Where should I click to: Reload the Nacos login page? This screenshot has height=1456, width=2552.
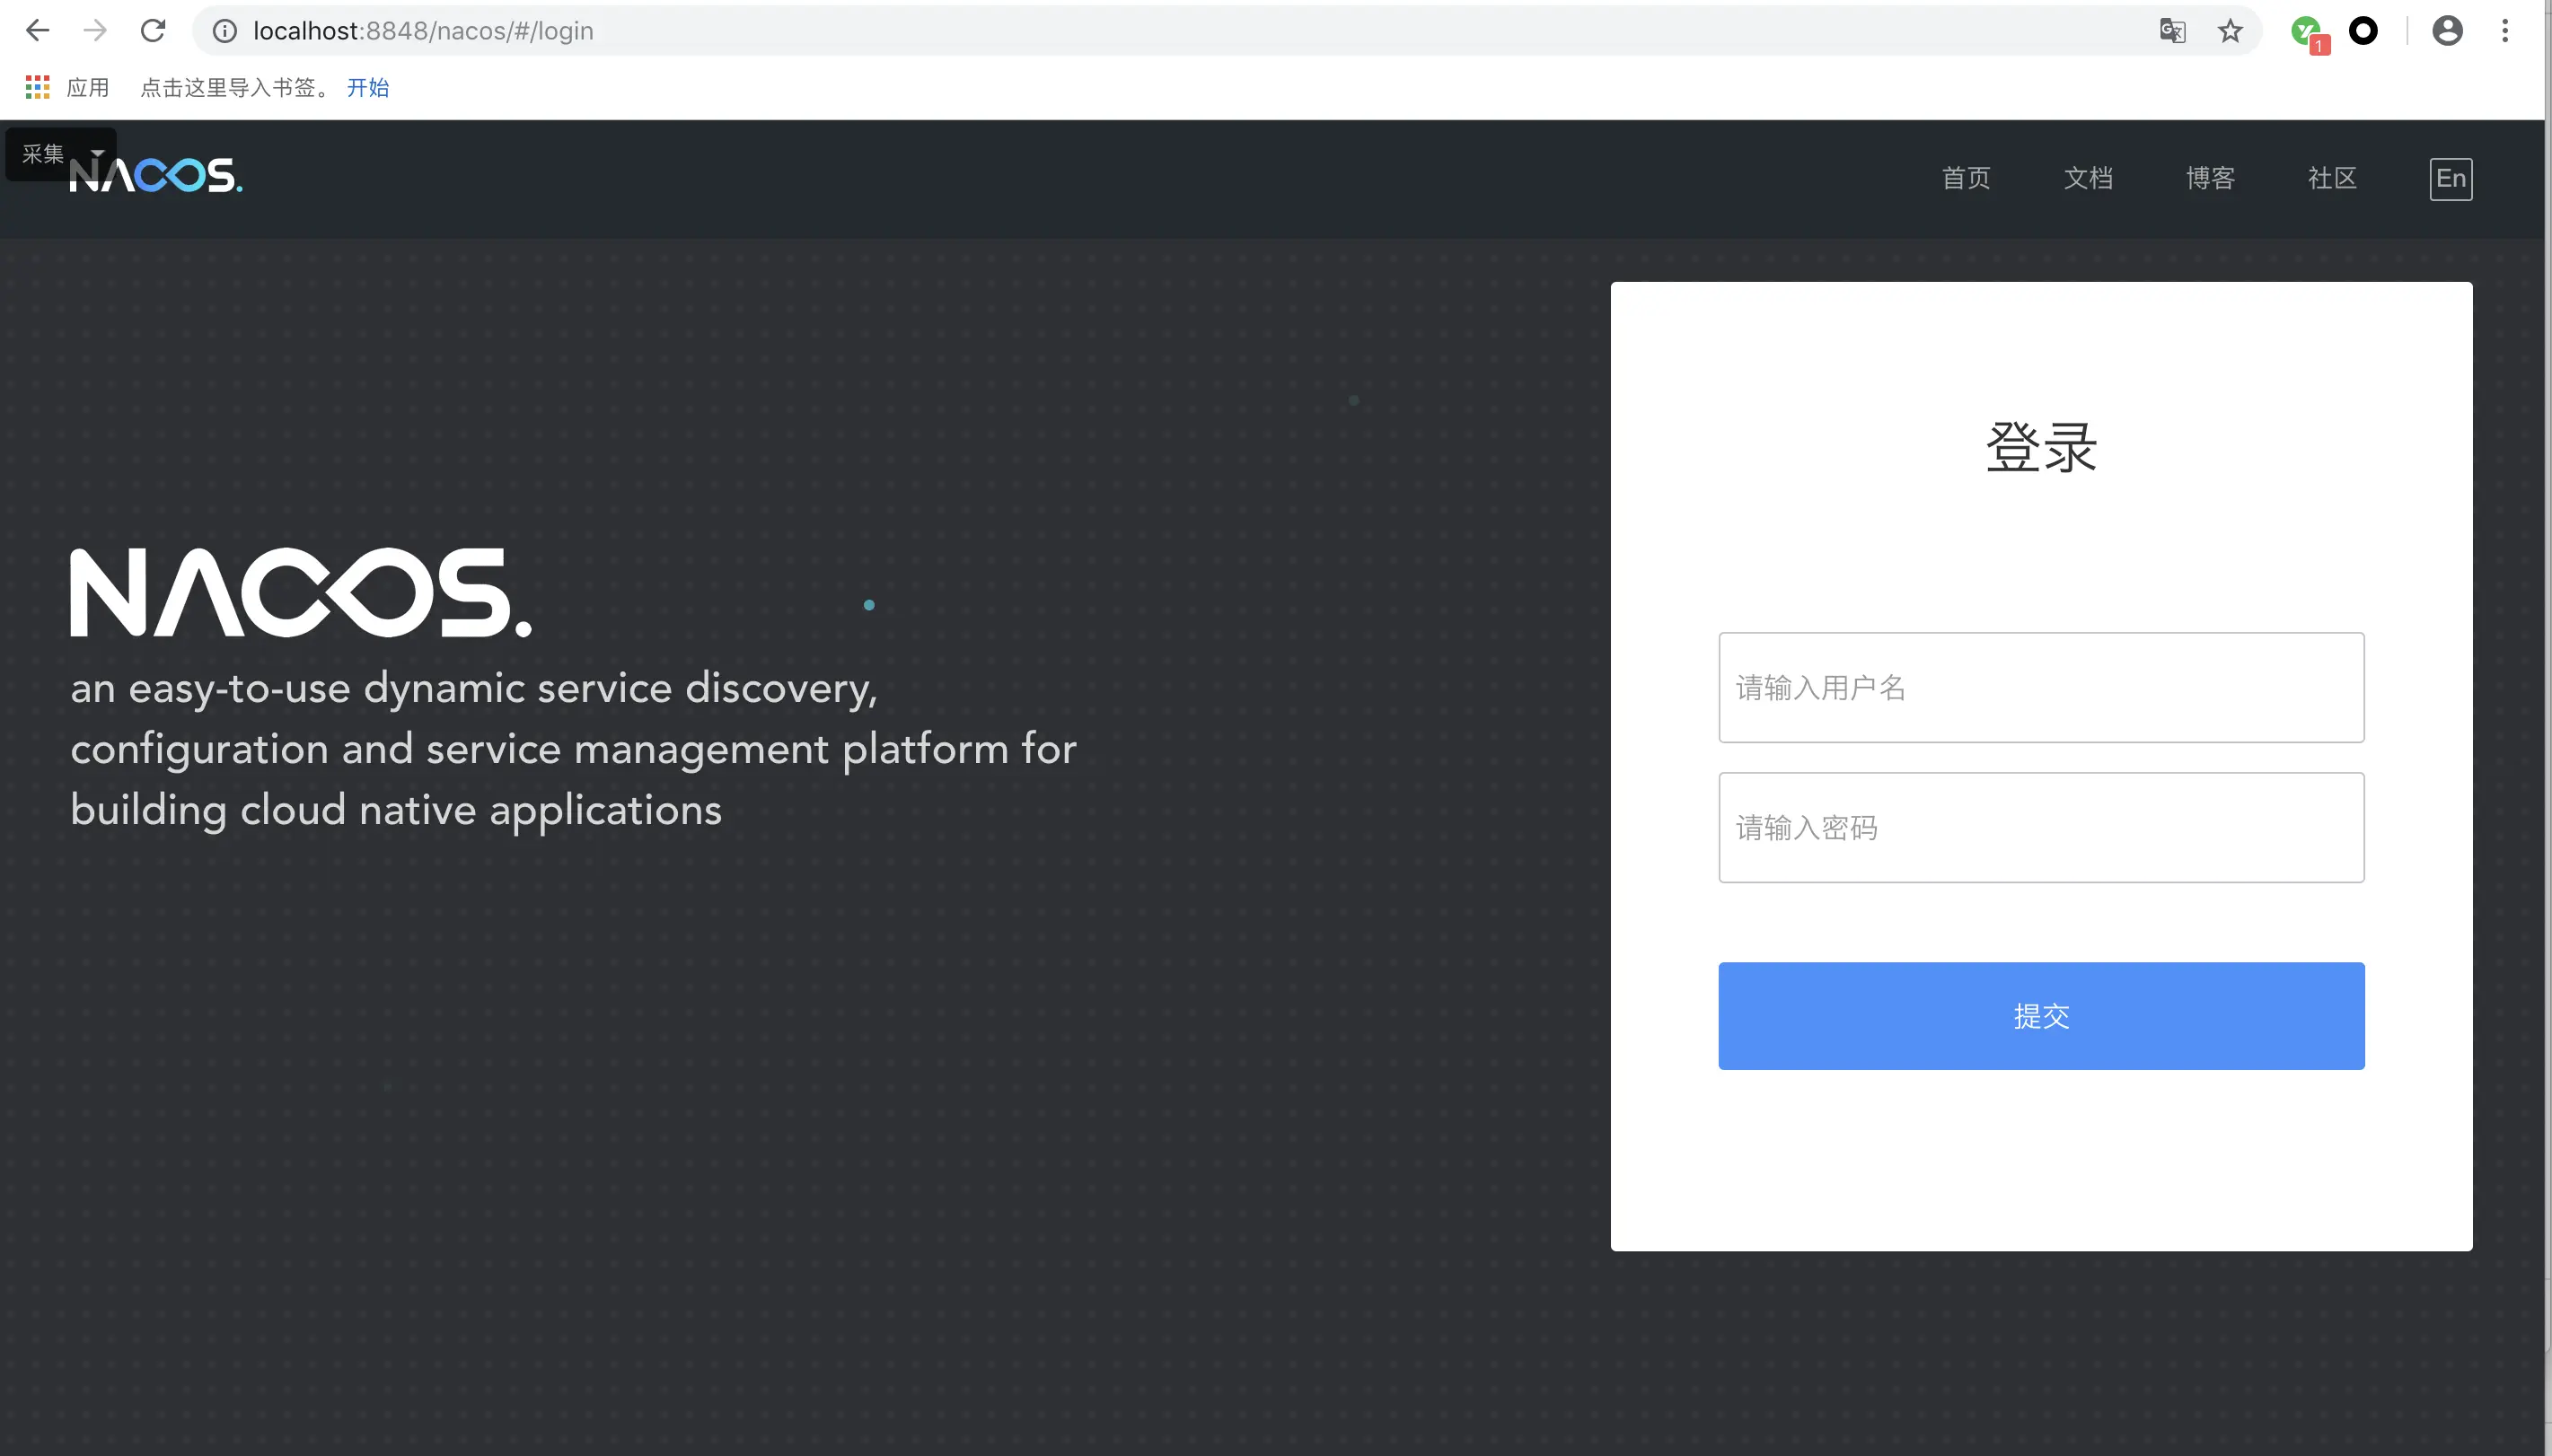(153, 31)
